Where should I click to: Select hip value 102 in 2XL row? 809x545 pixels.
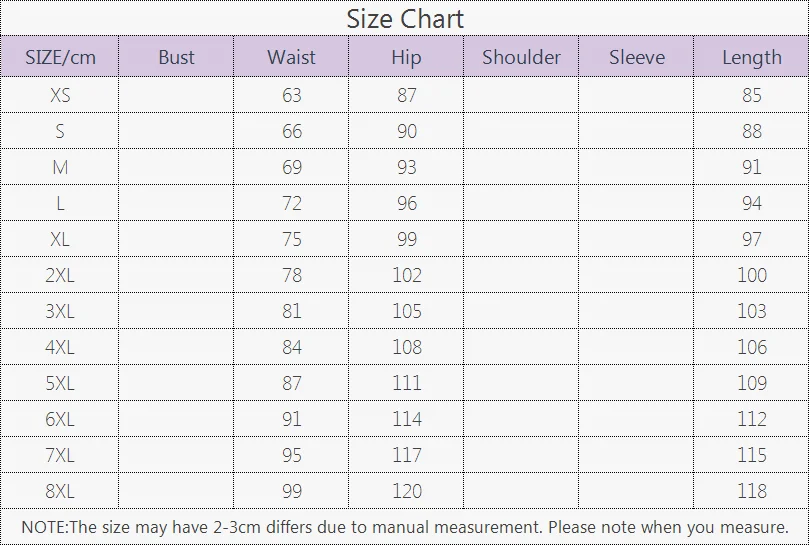pyautogui.click(x=407, y=275)
